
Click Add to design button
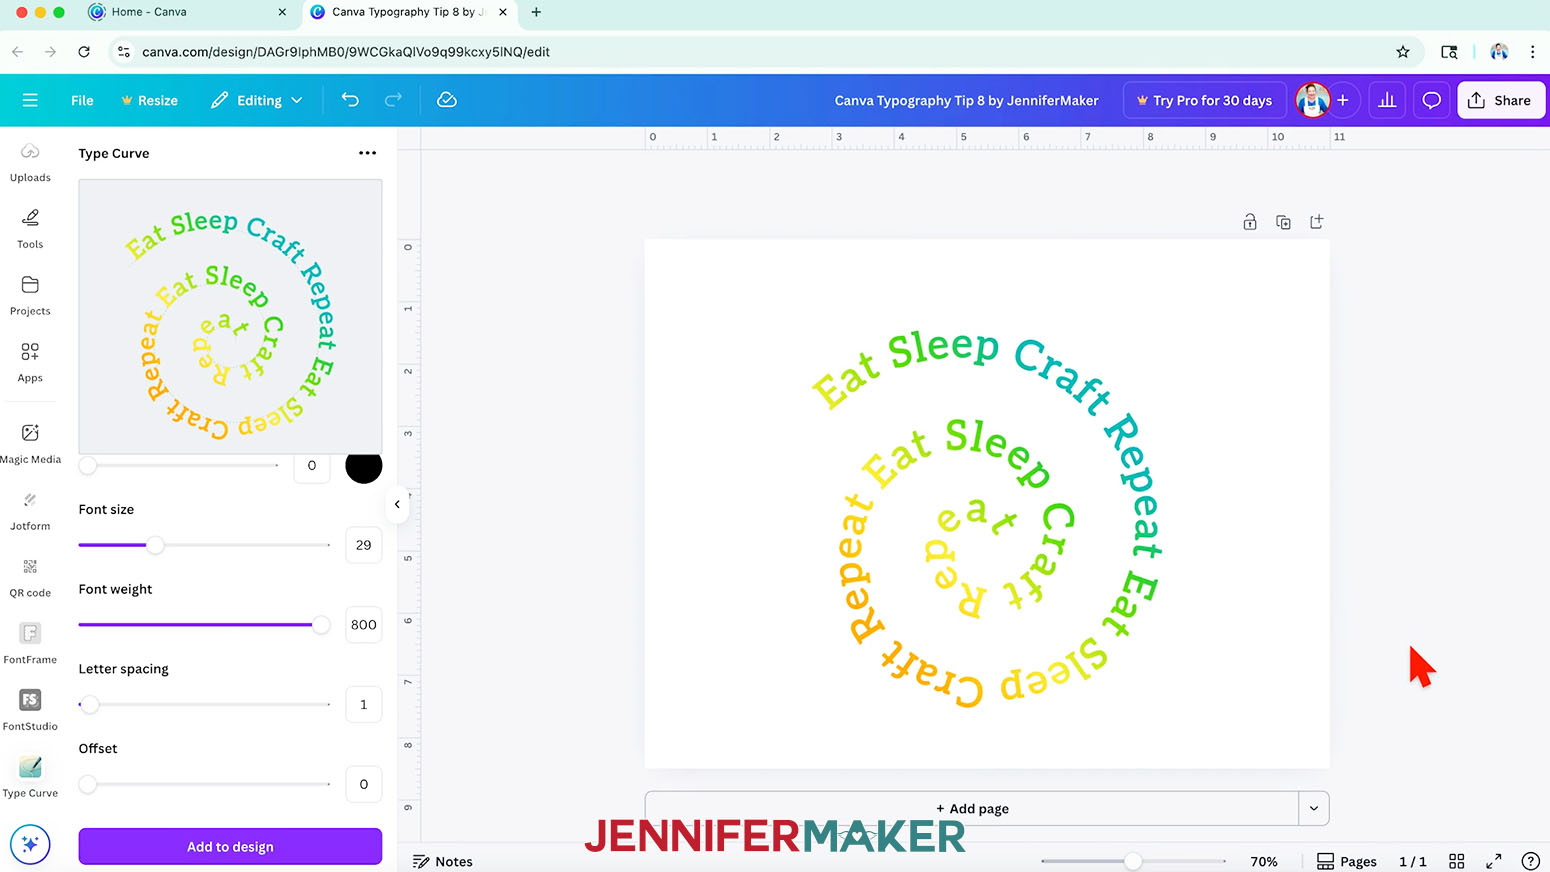coord(230,846)
